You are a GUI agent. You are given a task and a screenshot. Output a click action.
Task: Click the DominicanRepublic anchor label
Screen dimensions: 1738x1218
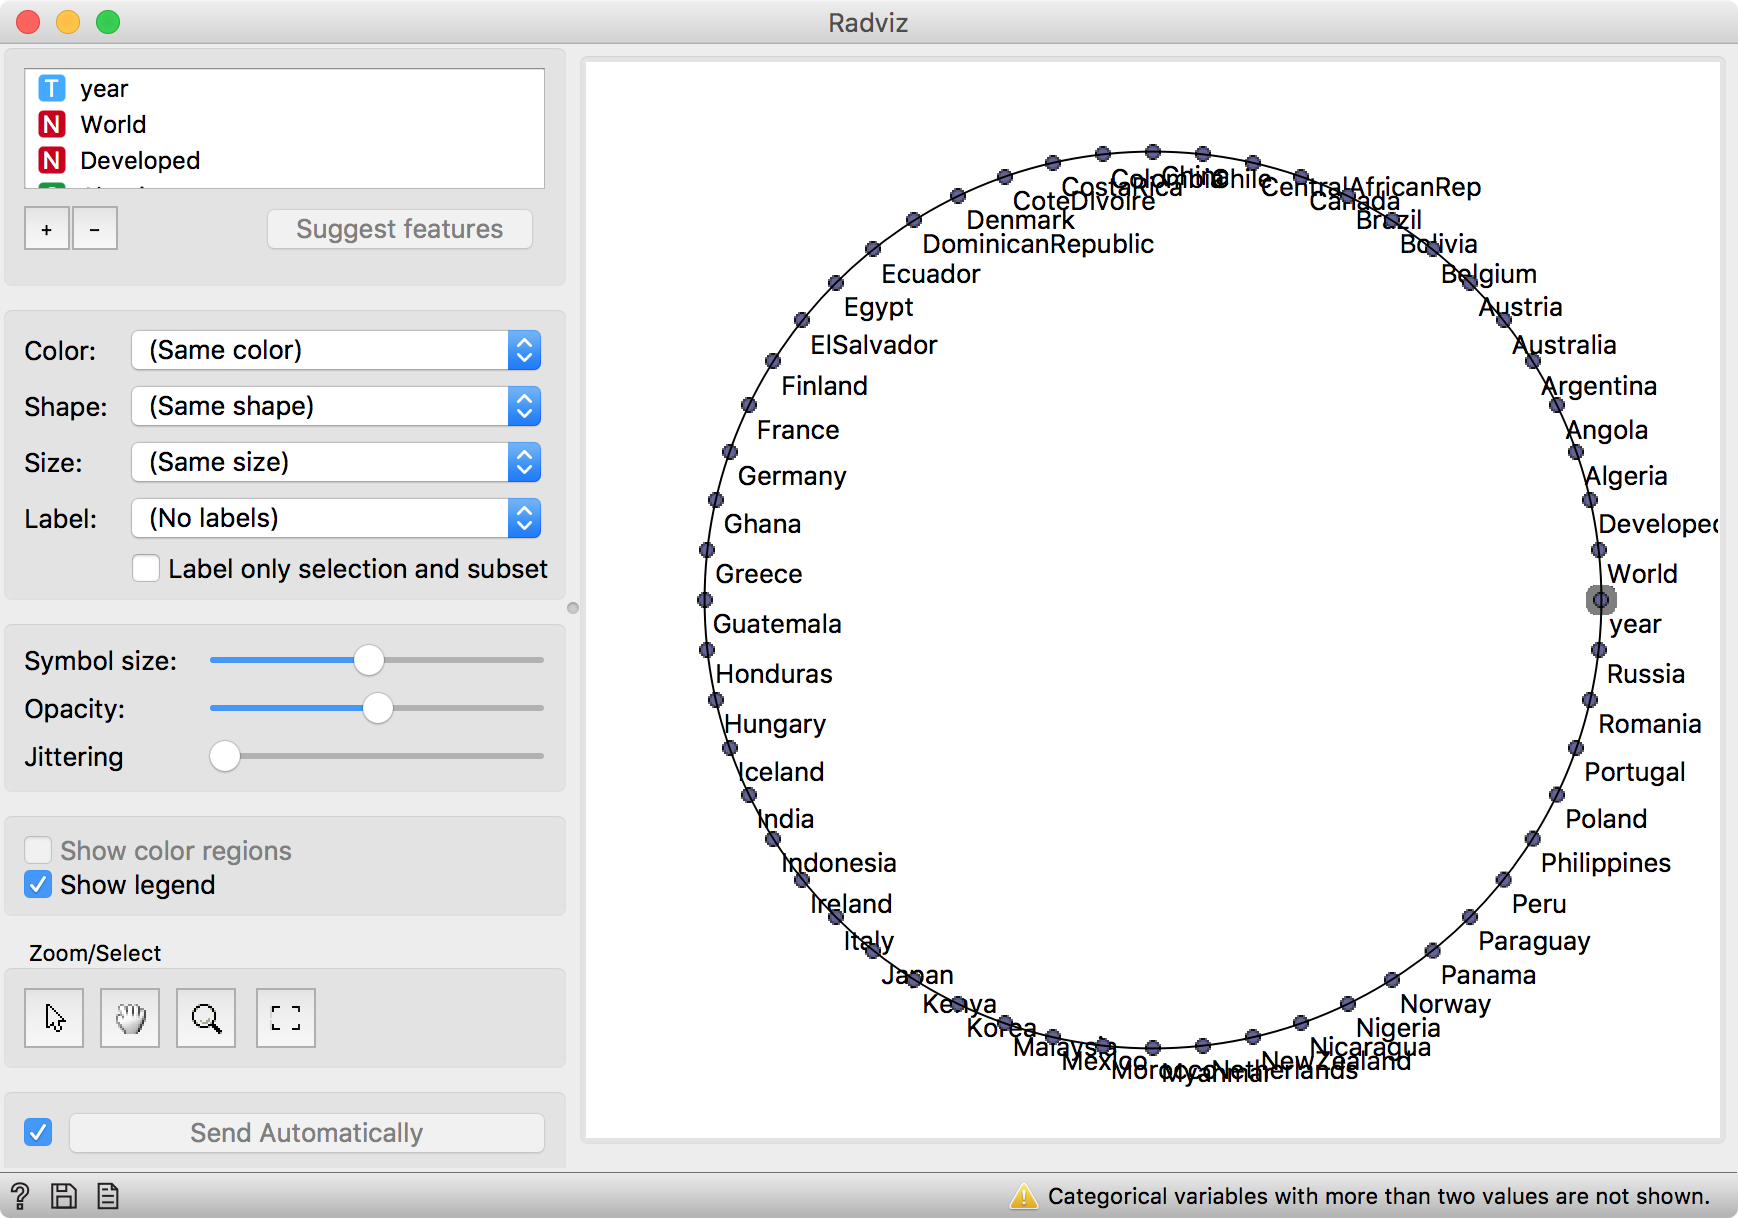[1038, 244]
